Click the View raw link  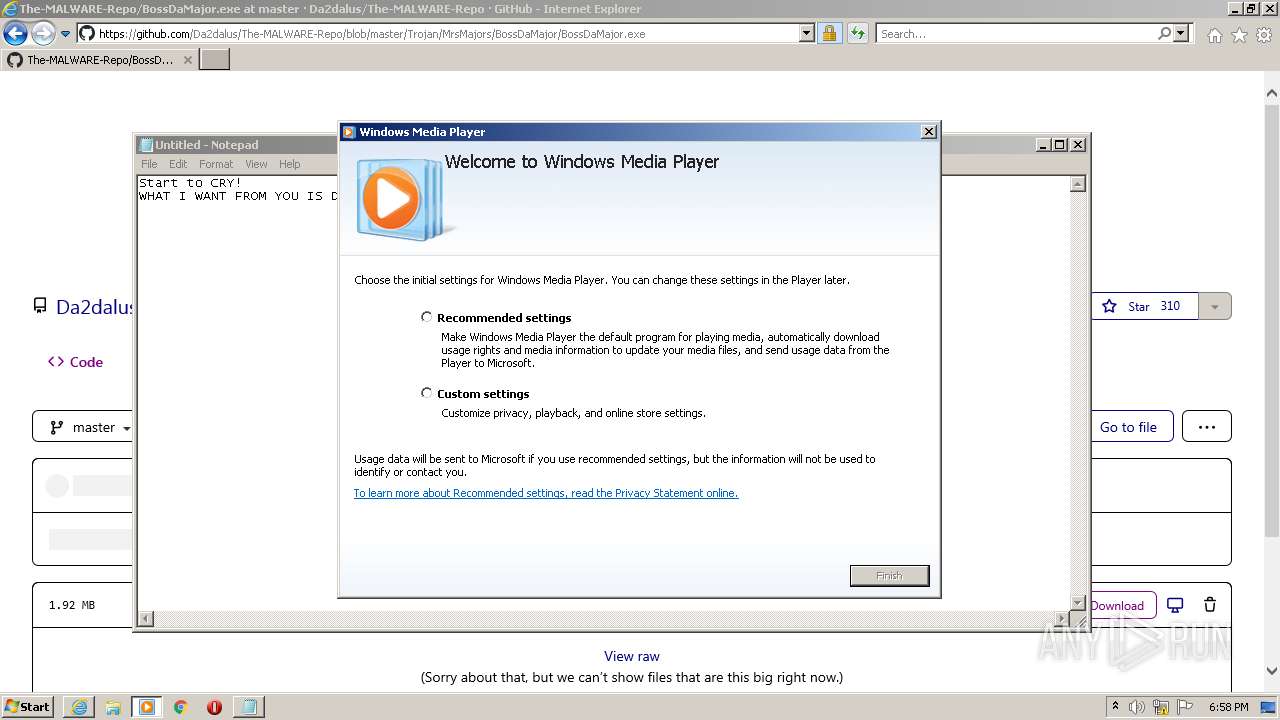632,656
